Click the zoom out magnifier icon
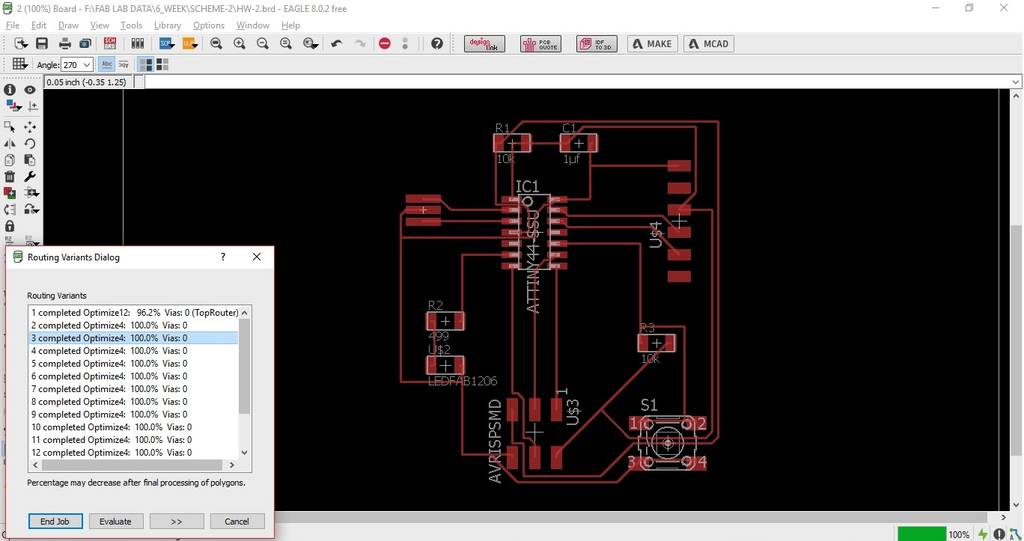 (263, 44)
